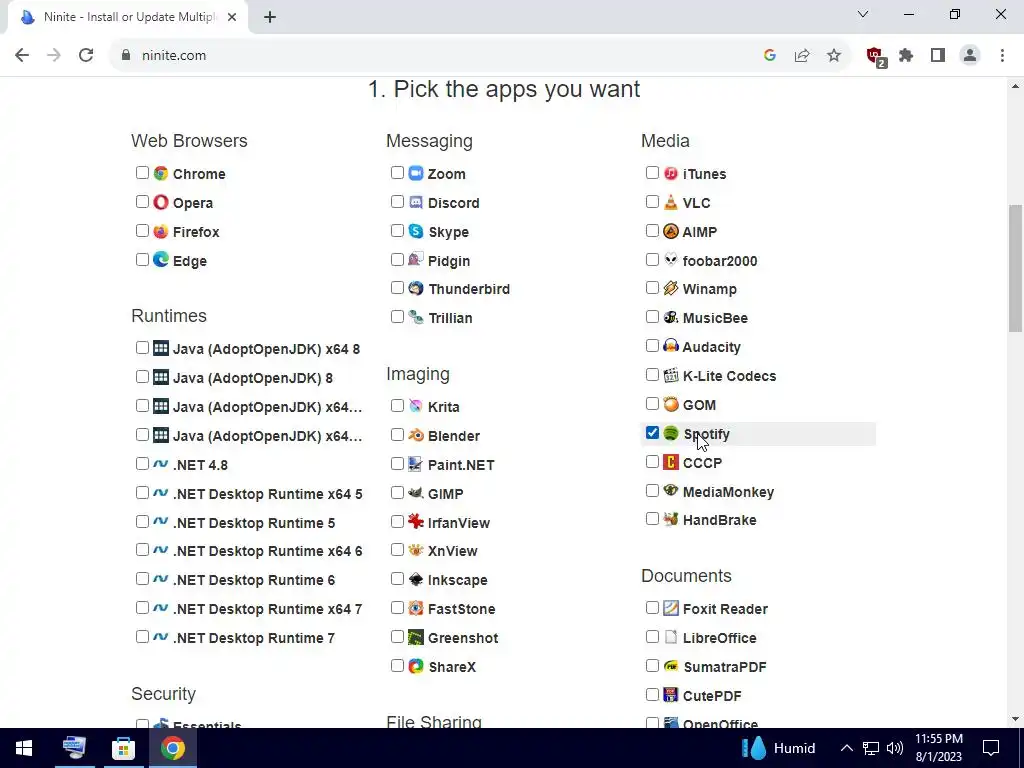
Task: Check the Paint.NET checkbox
Action: pos(397,464)
